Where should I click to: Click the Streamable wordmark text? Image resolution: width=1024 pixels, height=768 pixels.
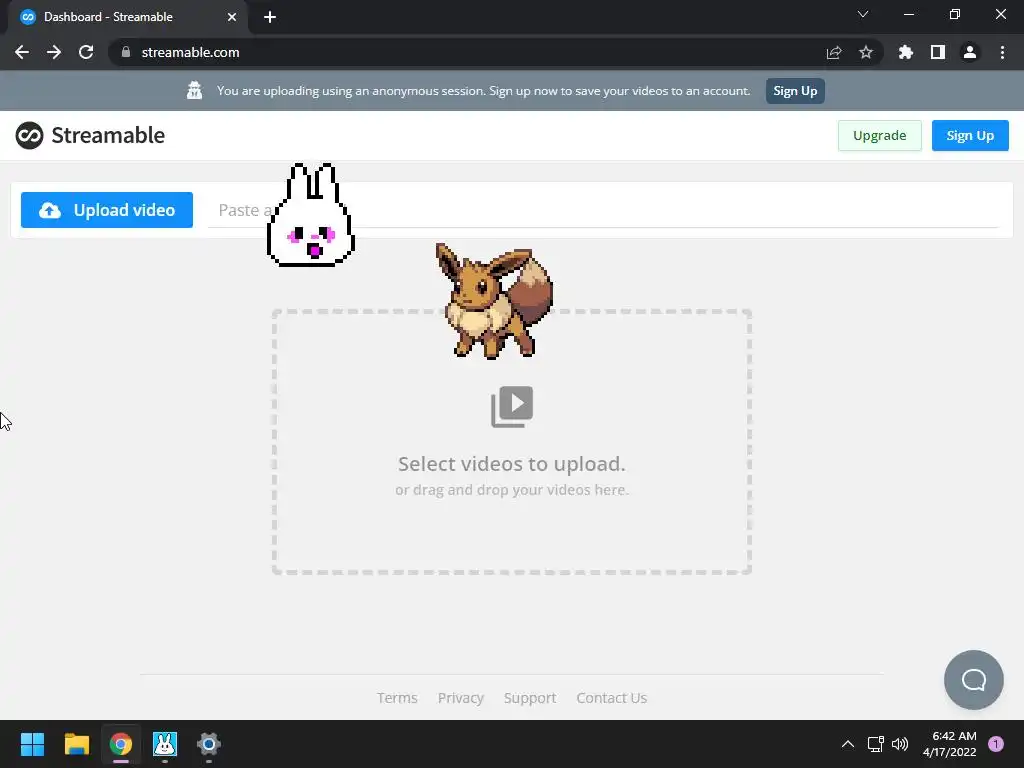tap(108, 135)
